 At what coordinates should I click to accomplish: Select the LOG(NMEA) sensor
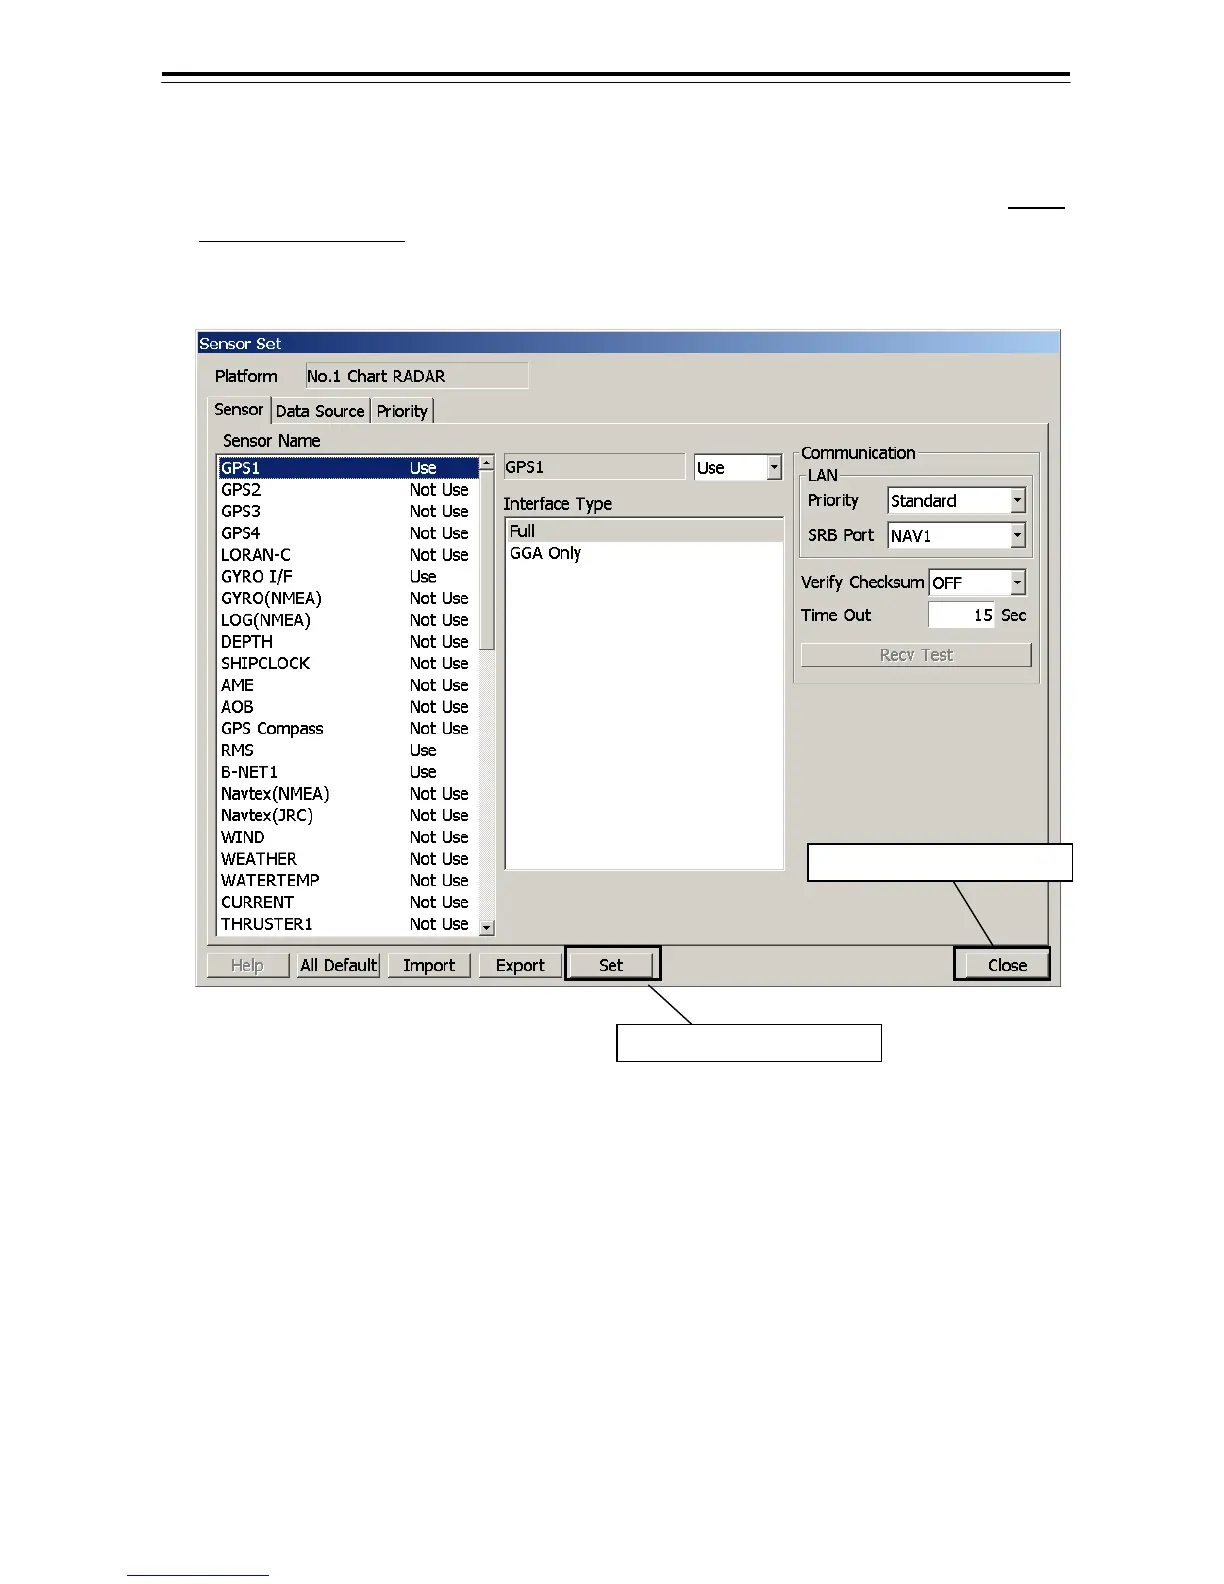click(x=348, y=620)
